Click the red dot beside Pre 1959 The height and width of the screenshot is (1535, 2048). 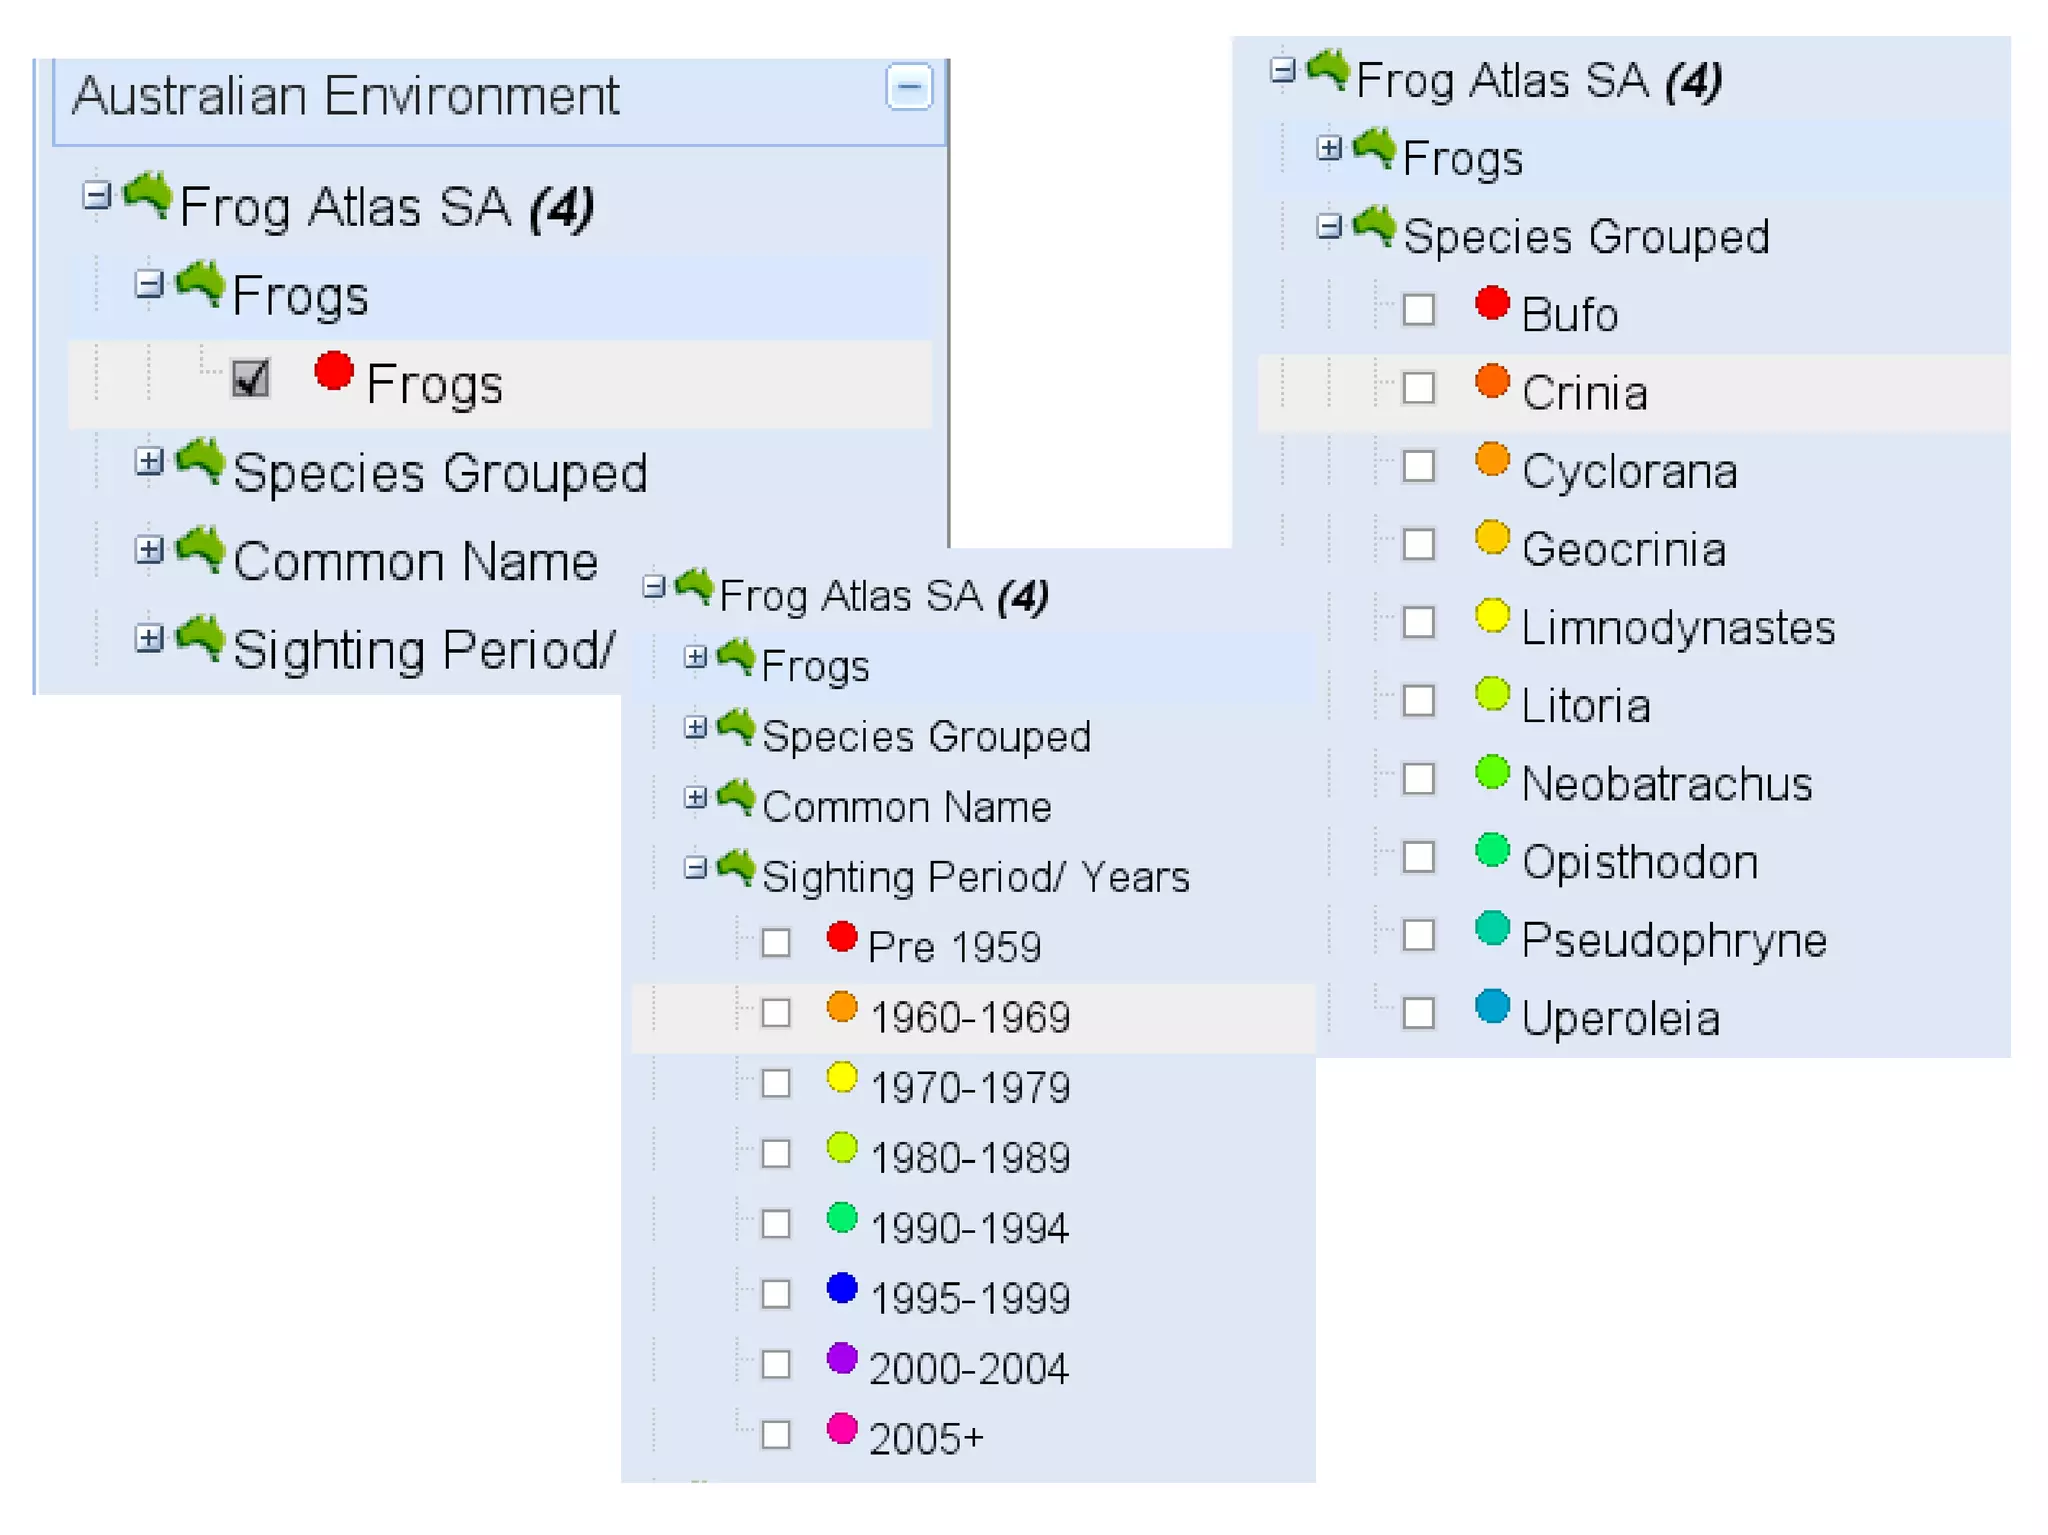(x=842, y=937)
